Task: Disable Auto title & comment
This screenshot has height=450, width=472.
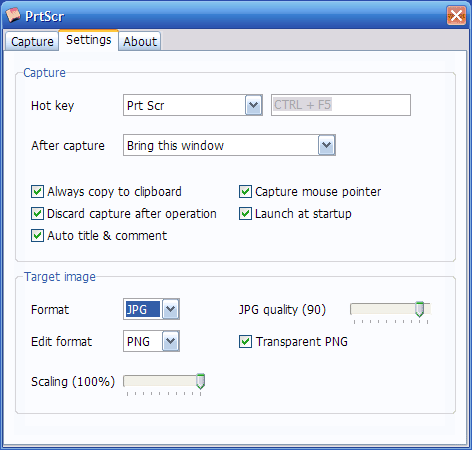Action: [37, 236]
